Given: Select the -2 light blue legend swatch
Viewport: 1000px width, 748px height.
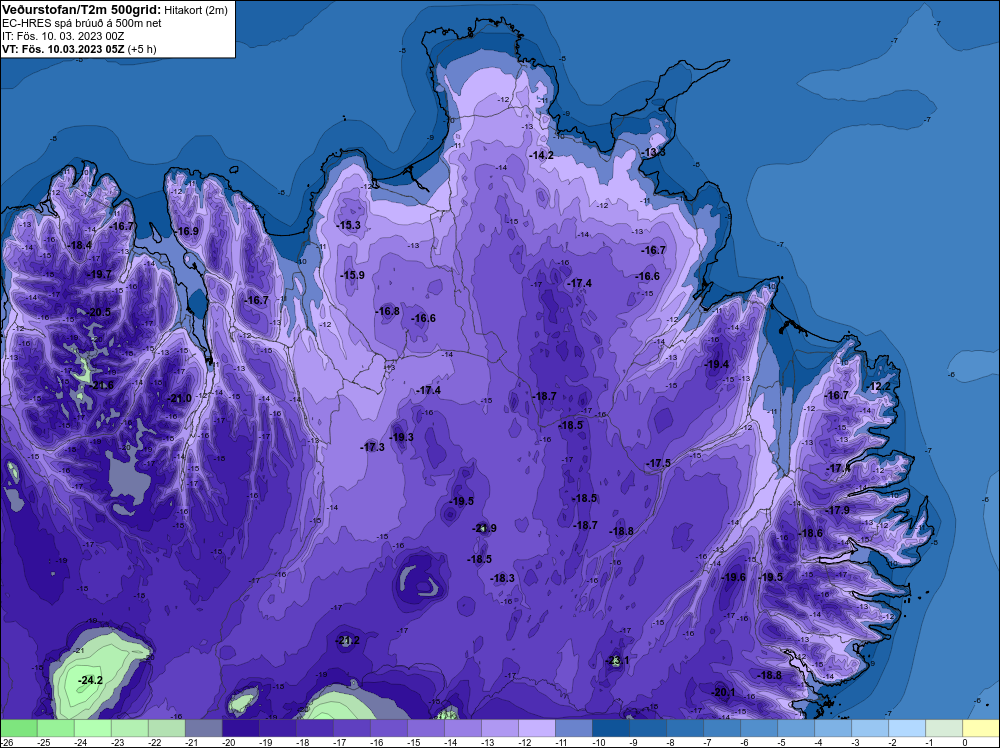Looking at the screenshot, I should pyautogui.click(x=907, y=728).
